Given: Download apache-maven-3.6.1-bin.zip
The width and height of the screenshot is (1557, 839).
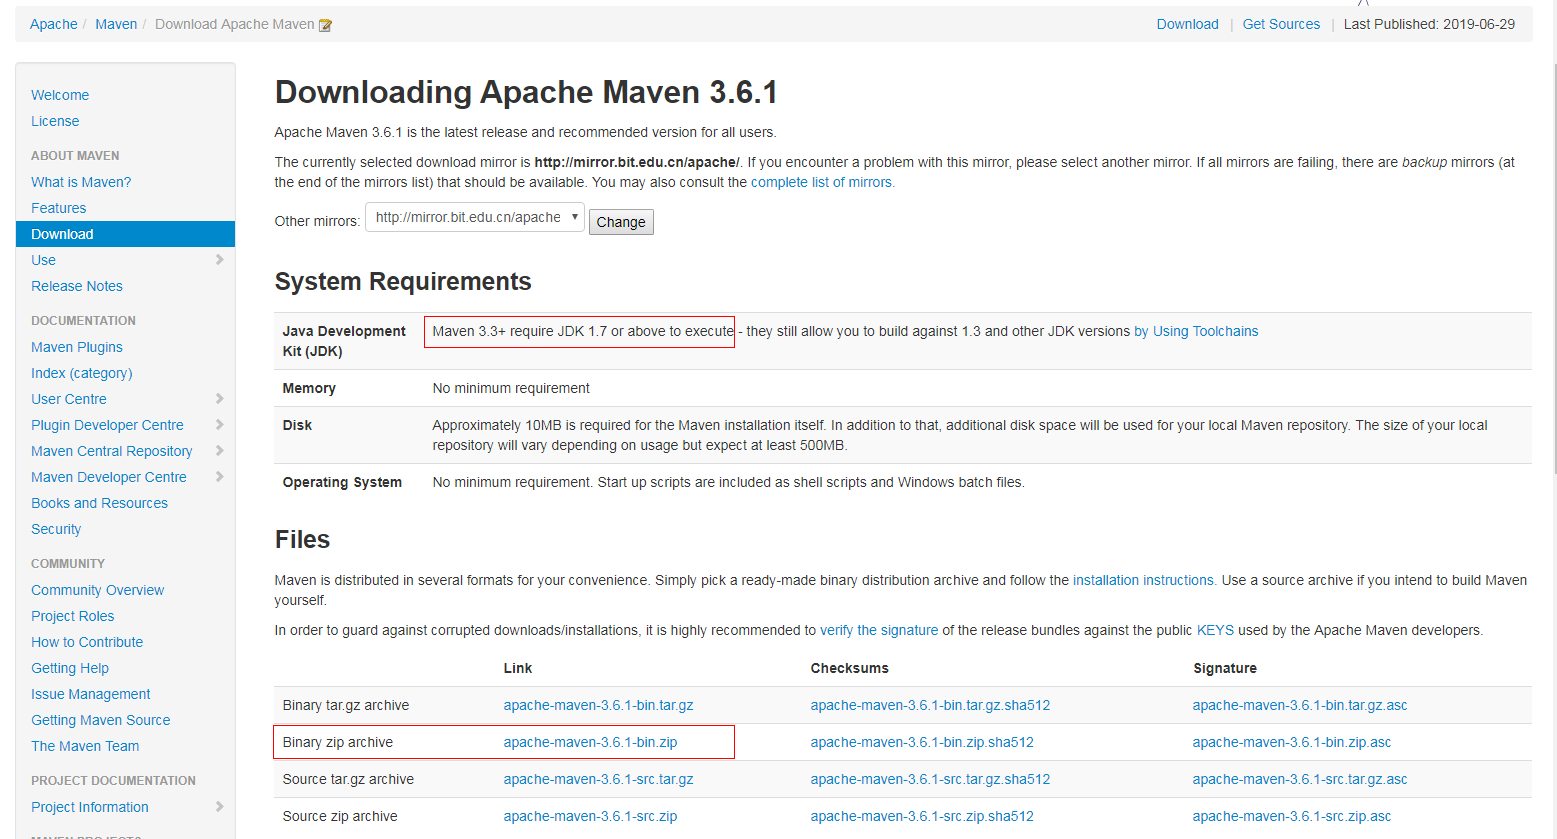Looking at the screenshot, I should [x=590, y=742].
